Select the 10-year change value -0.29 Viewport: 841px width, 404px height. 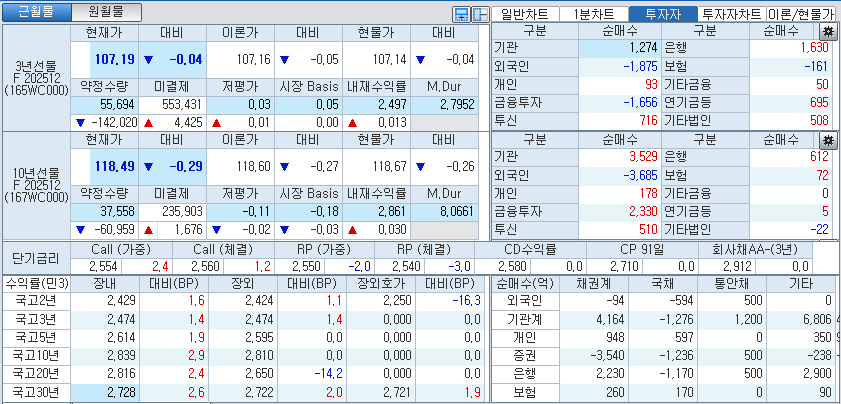coord(186,166)
